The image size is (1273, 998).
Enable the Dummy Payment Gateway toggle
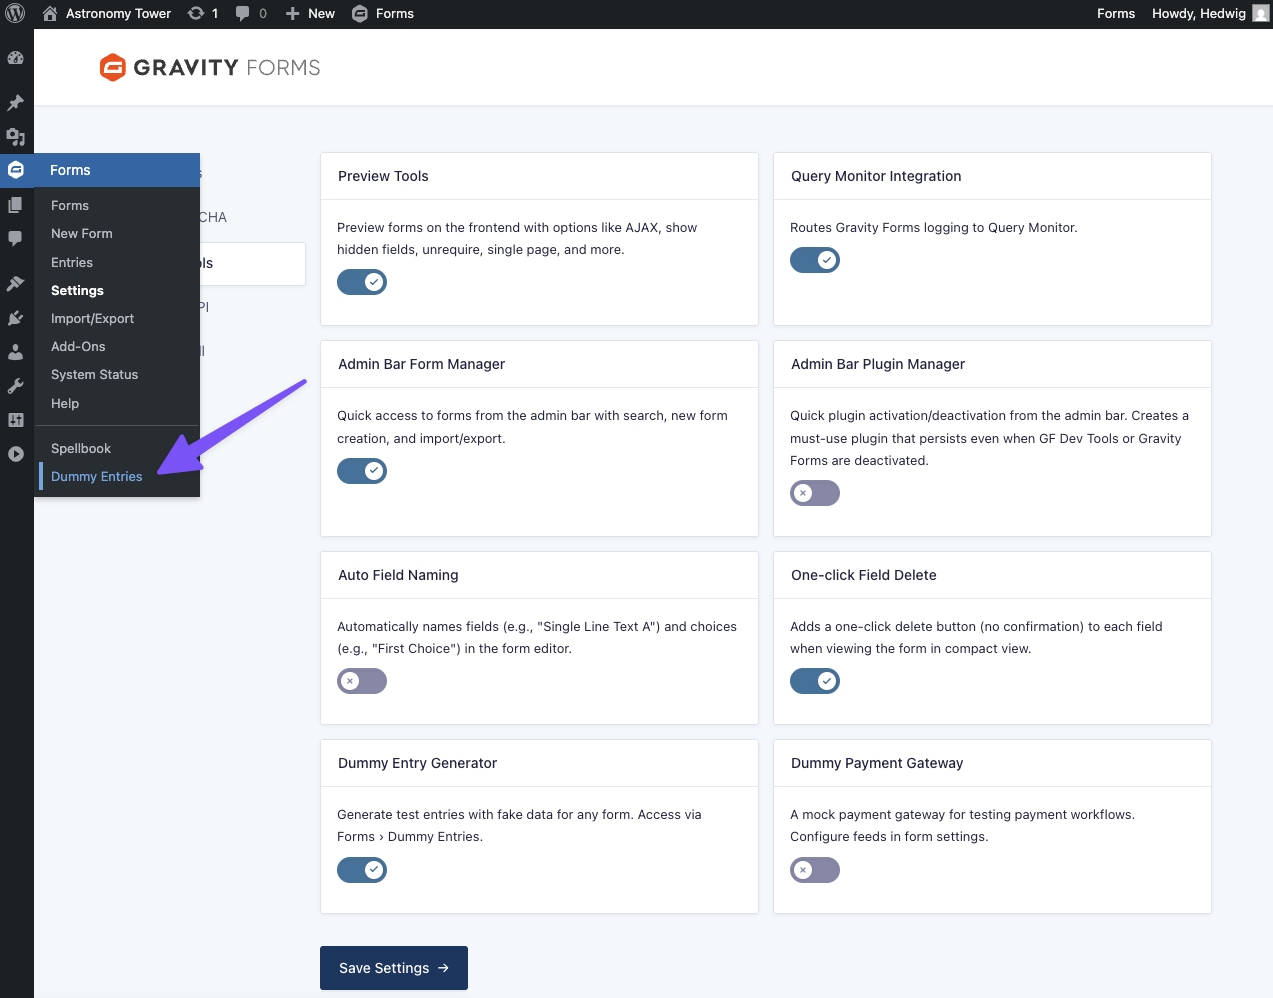point(815,870)
